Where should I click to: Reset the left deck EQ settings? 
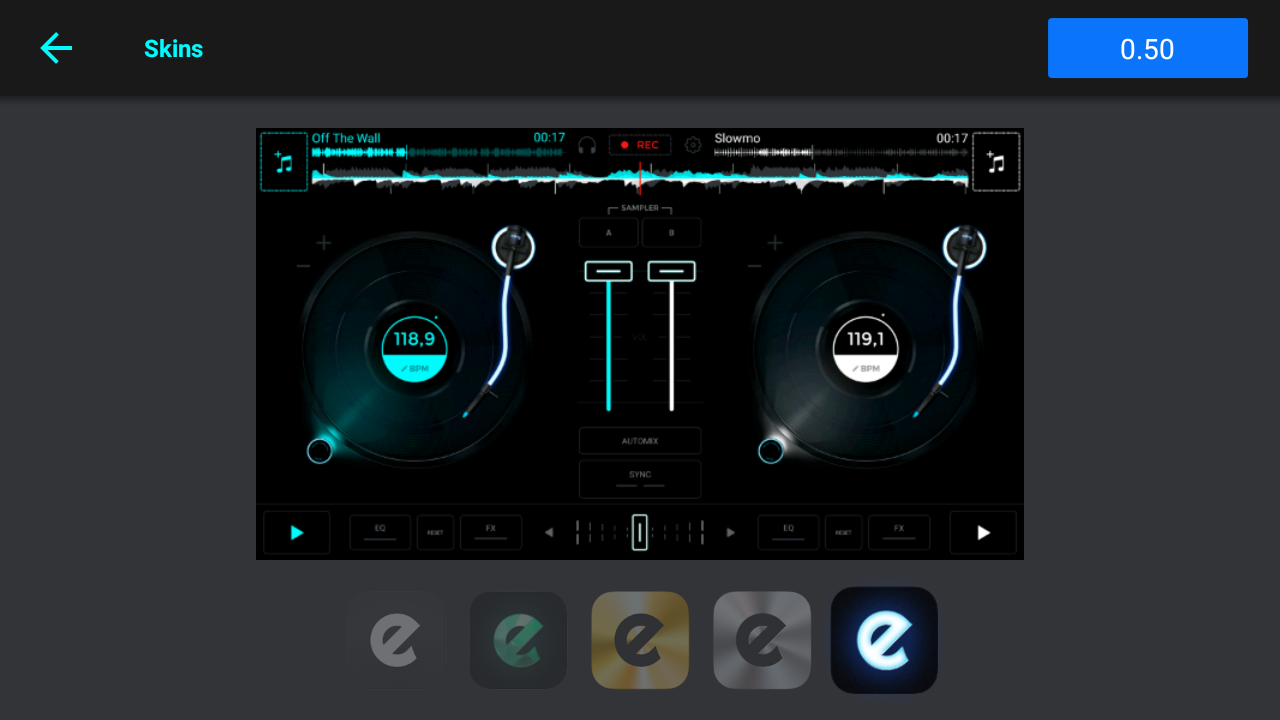[x=435, y=532]
